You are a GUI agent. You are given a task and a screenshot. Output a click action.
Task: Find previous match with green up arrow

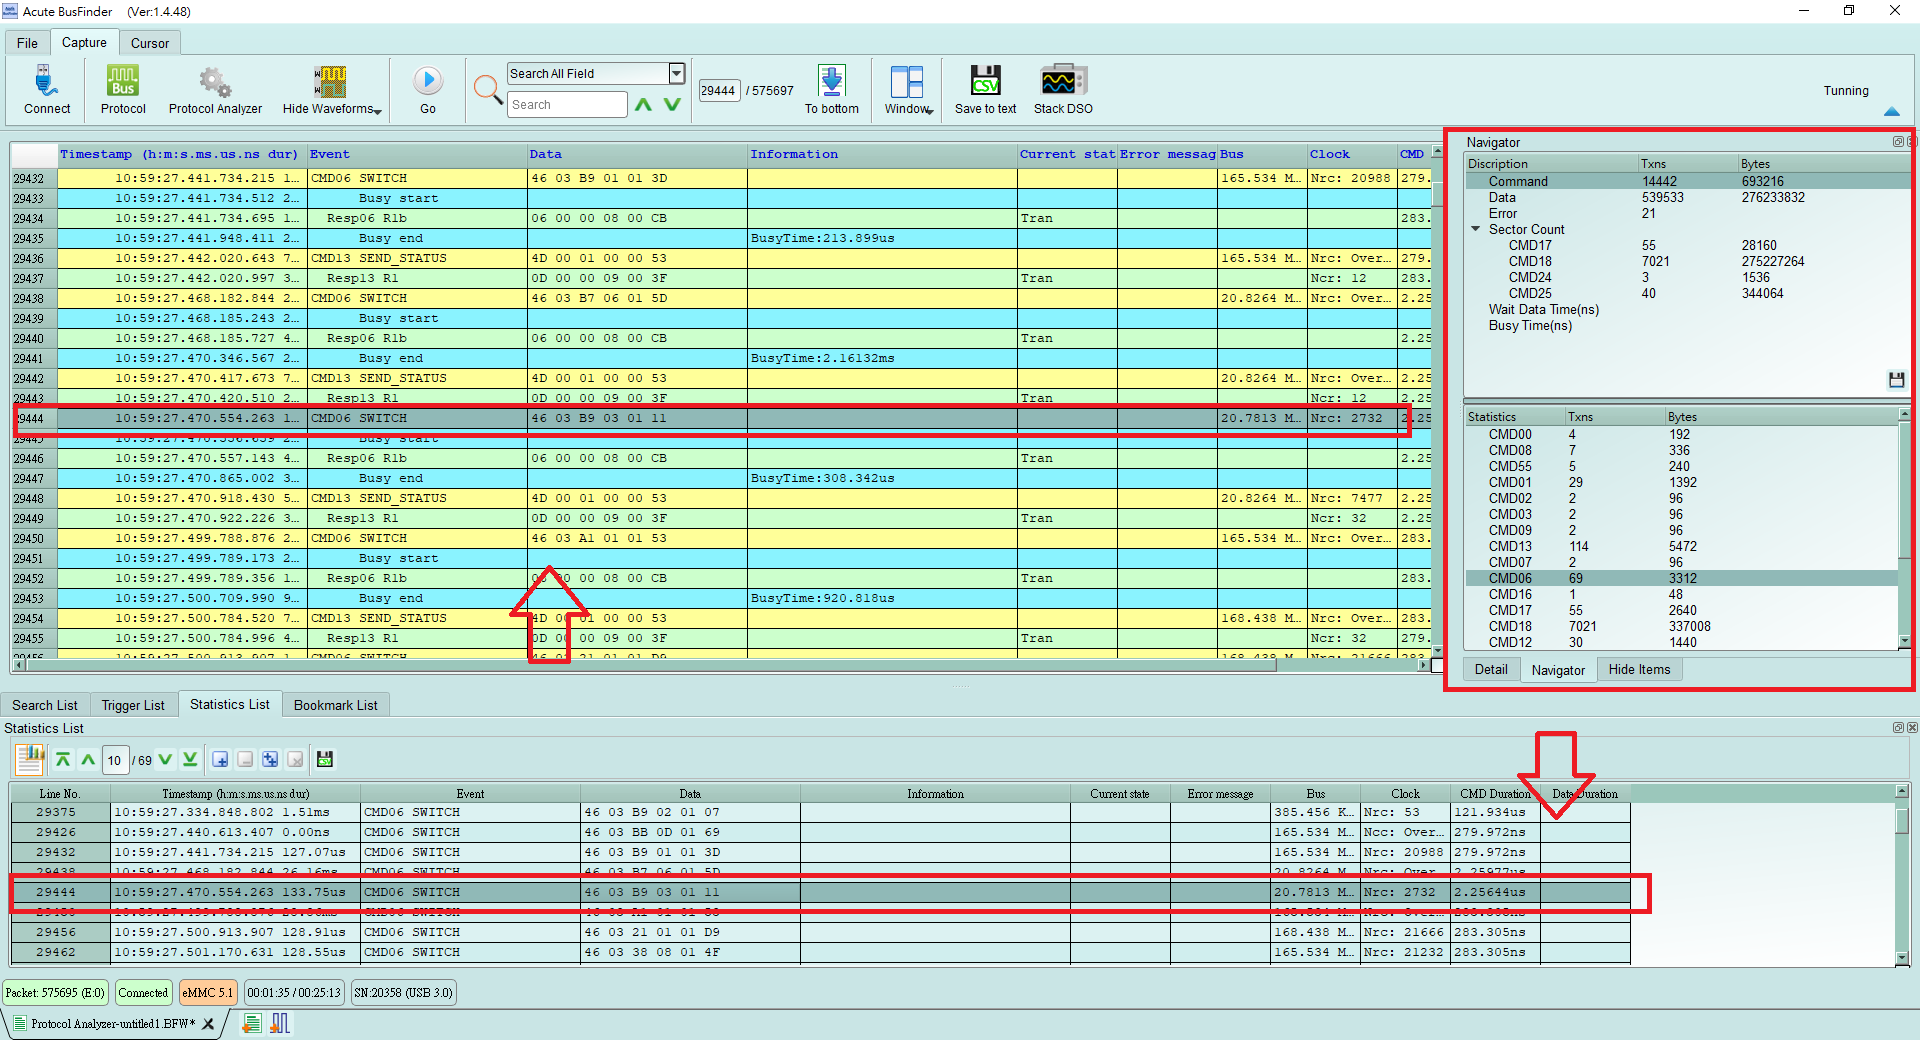[x=644, y=104]
